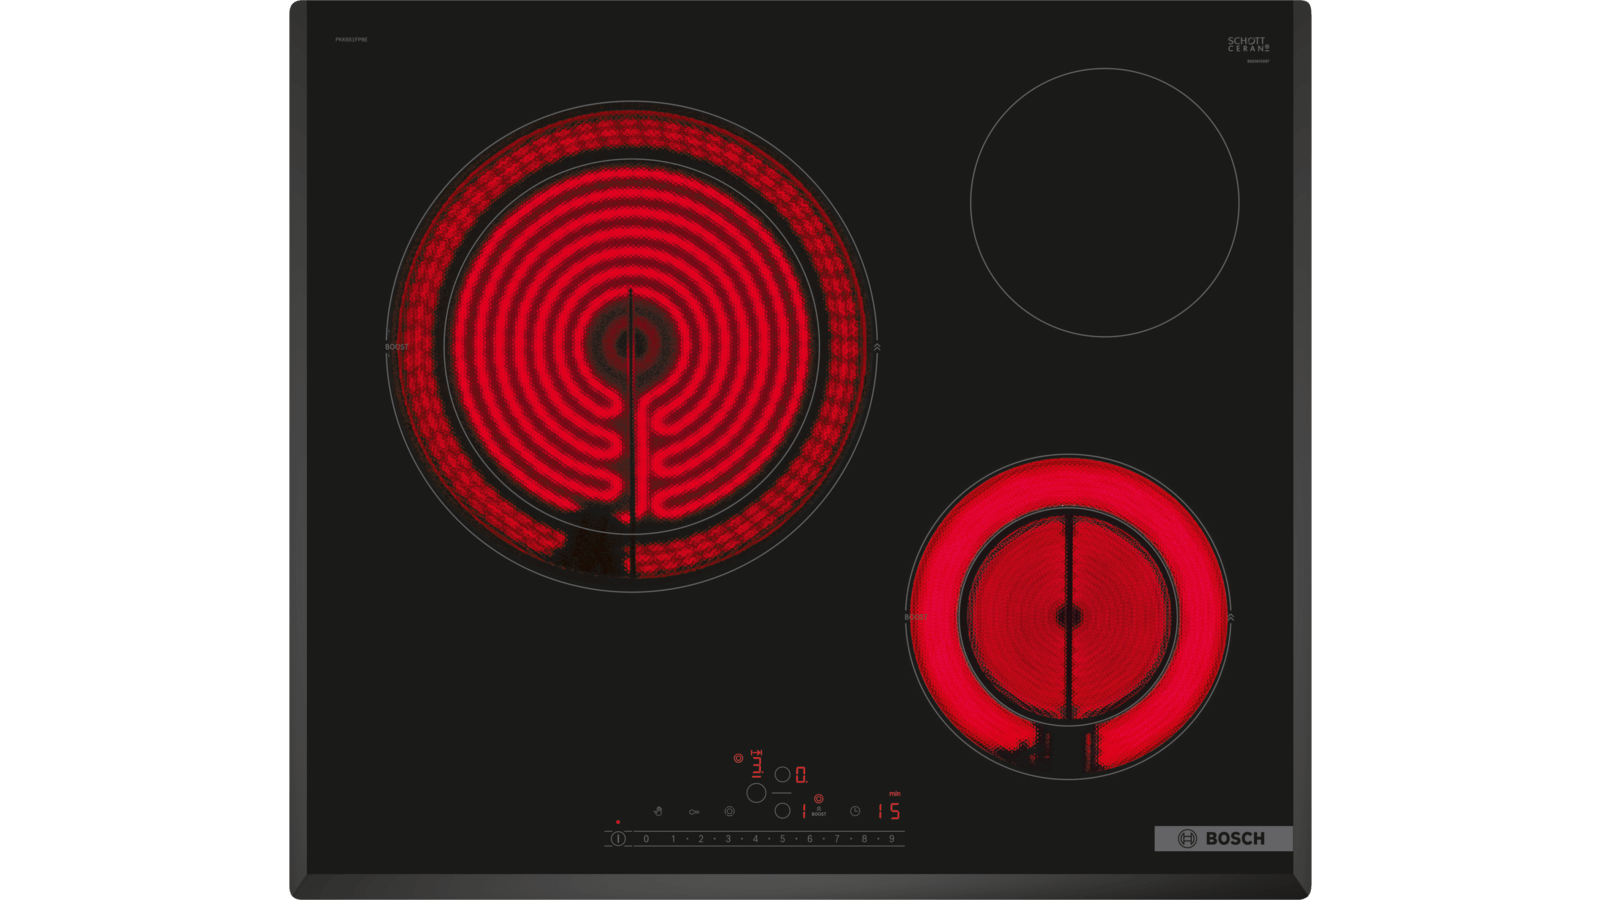Image resolution: width=1600 pixels, height=900 pixels.
Task: Tap the Boost symbol next to the power level
Action: click(x=819, y=811)
